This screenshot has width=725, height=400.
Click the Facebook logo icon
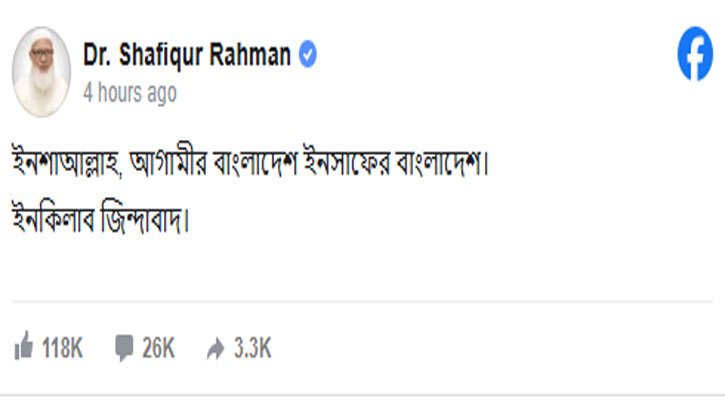[x=695, y=56]
